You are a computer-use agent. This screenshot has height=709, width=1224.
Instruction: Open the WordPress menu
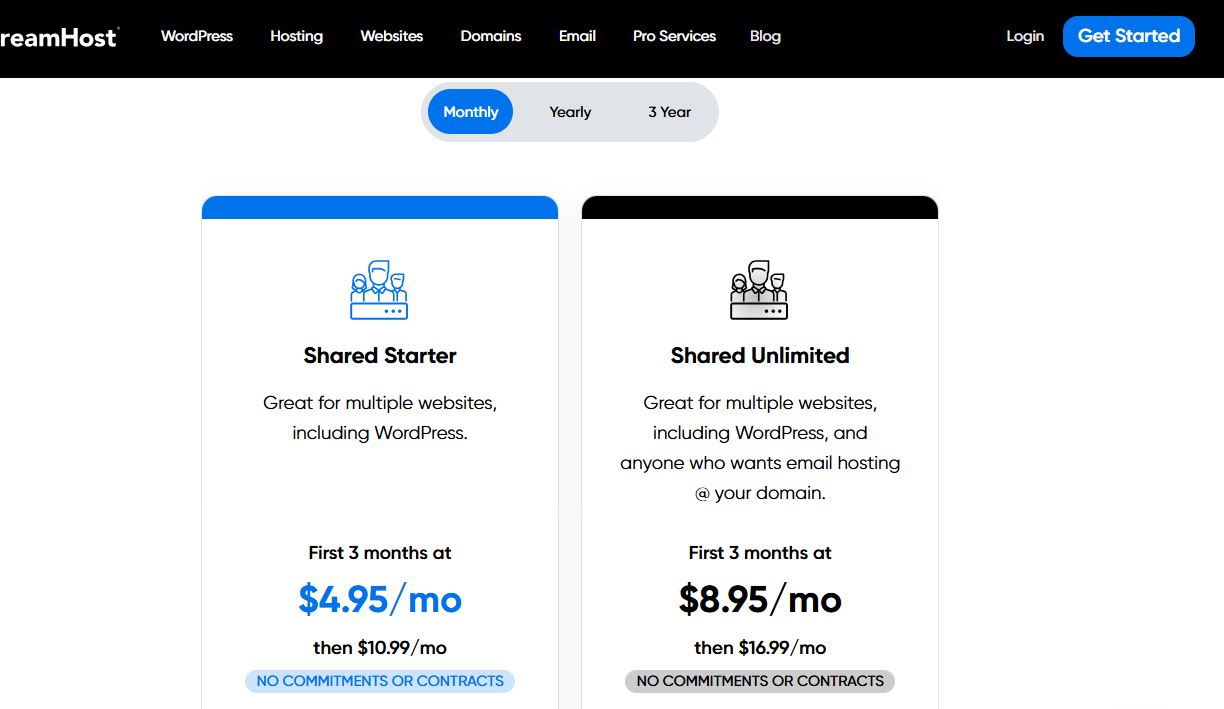[x=196, y=36]
